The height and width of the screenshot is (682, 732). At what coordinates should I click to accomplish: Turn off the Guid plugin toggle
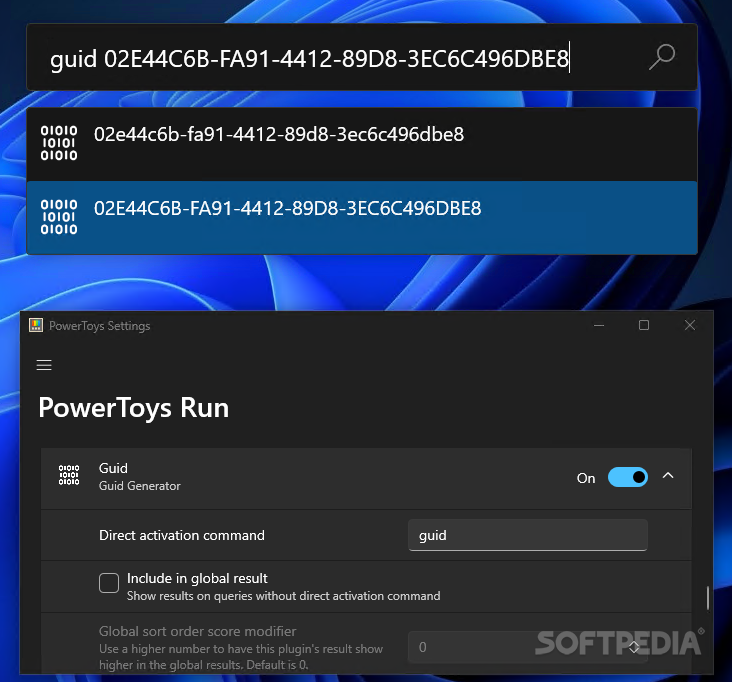pyautogui.click(x=627, y=477)
